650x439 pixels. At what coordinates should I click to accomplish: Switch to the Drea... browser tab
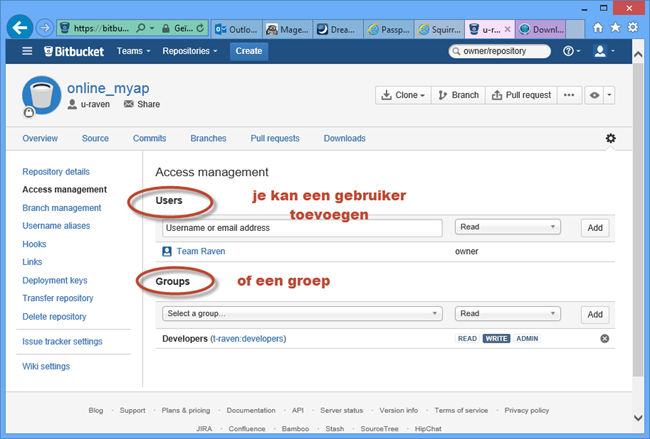coord(338,29)
